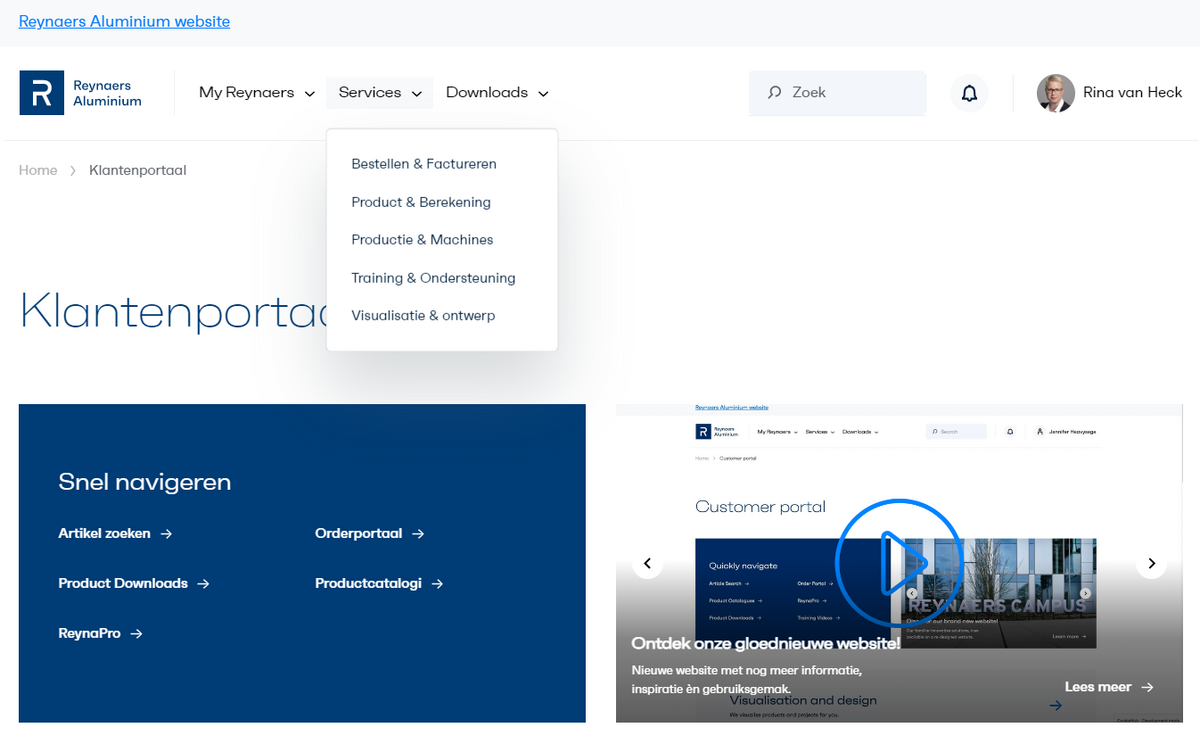Collapse the Services dropdown menu
This screenshot has width=1200, height=744.
click(x=380, y=93)
